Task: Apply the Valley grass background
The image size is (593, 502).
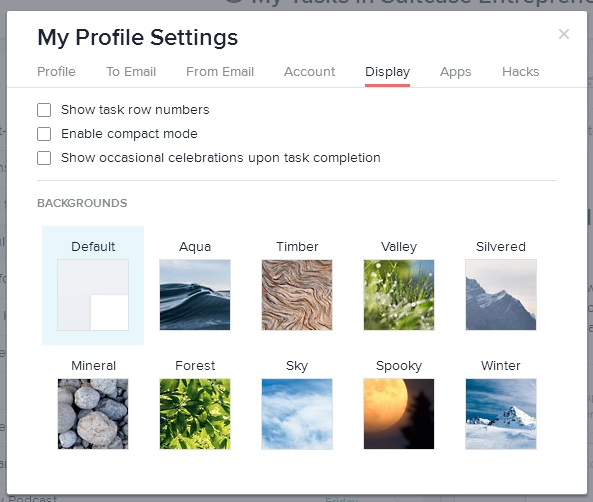Action: tap(399, 295)
